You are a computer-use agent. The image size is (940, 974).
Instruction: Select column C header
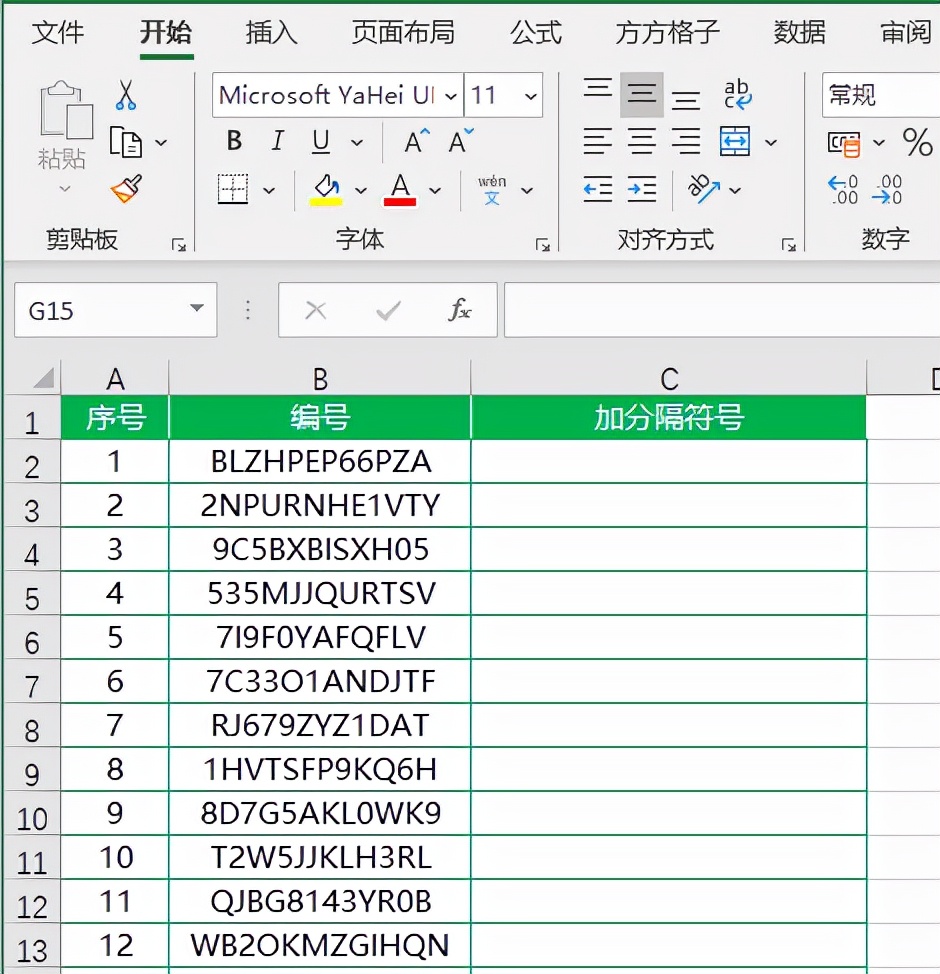669,378
